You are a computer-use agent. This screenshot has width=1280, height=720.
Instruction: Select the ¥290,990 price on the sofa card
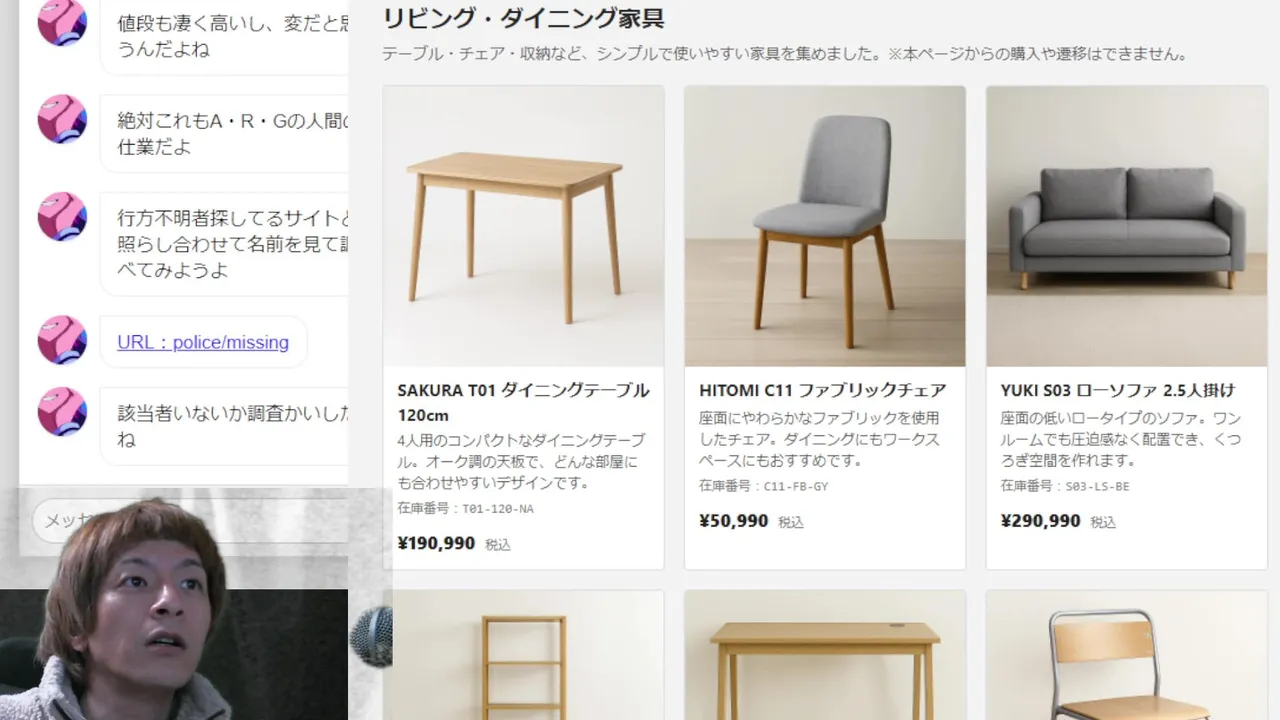tap(1041, 521)
